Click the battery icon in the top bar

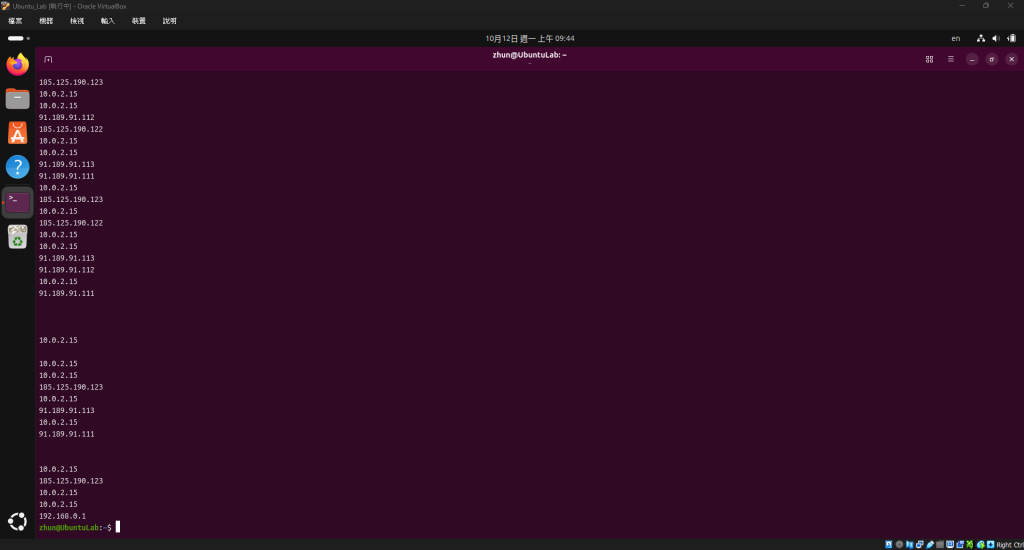(x=1012, y=39)
